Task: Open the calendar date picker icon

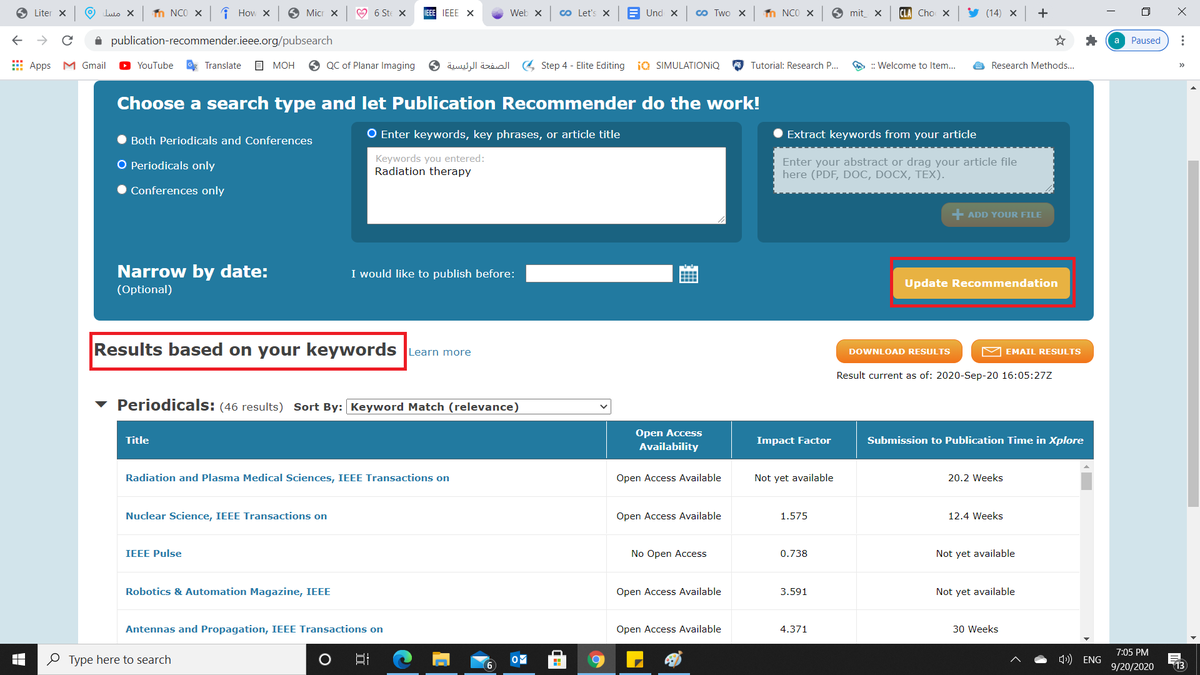Action: [688, 274]
